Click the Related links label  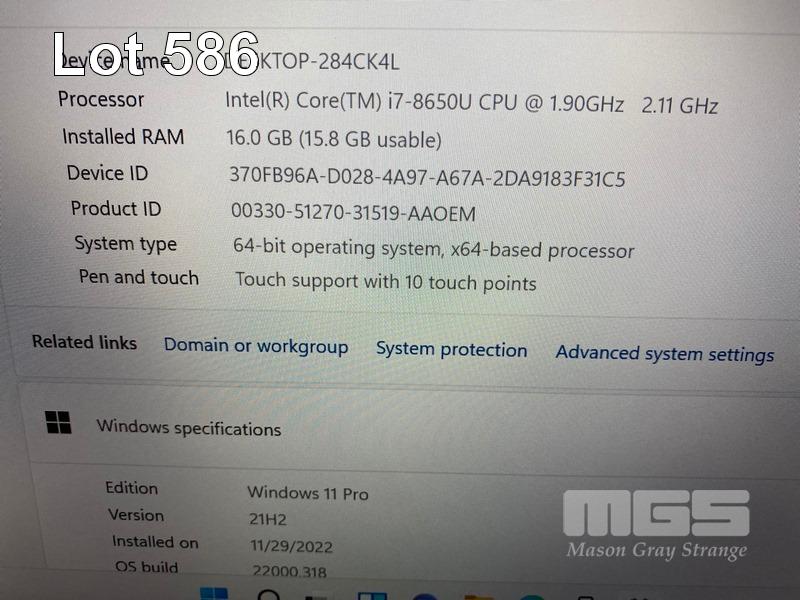[x=85, y=342]
